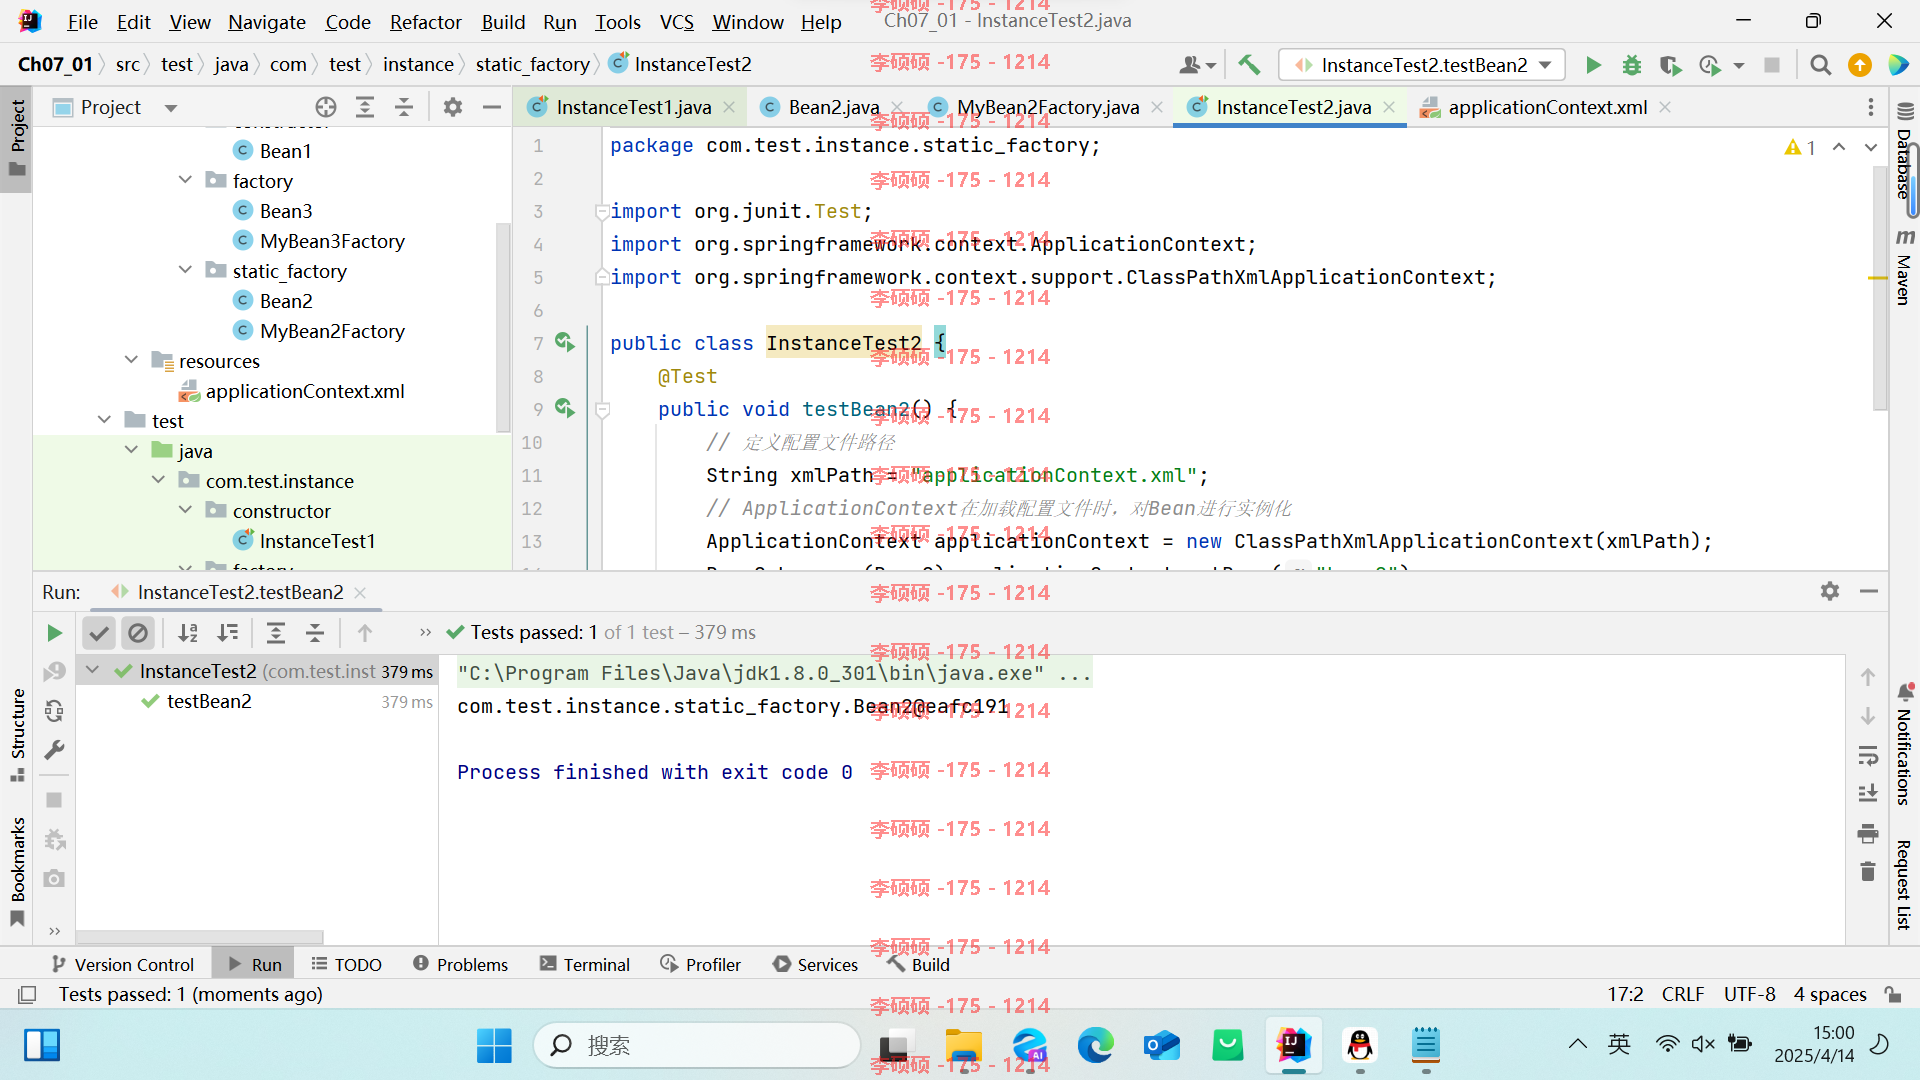Screen dimensions: 1920x1080
Task: Collapse the static_factory folder in tree
Action: [185, 270]
